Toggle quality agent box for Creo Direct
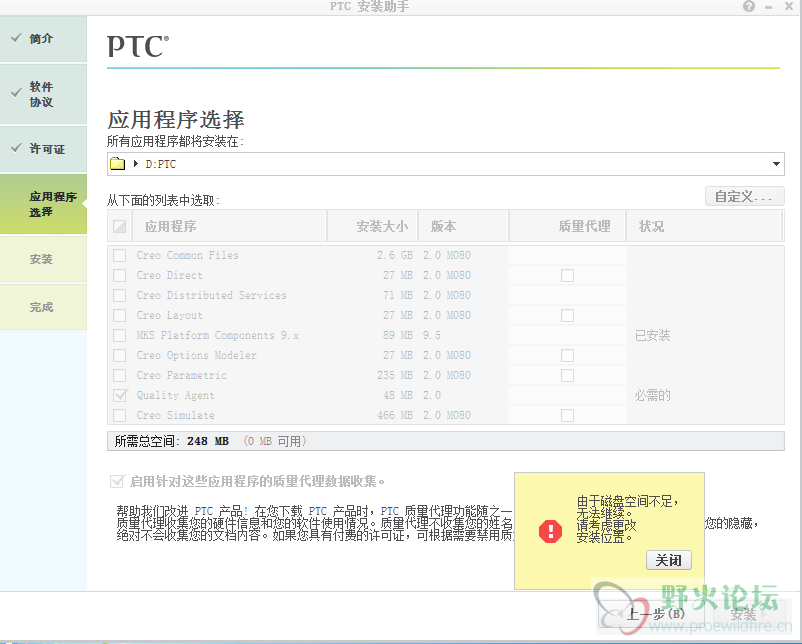Screen dimensions: 802x644 point(567,275)
